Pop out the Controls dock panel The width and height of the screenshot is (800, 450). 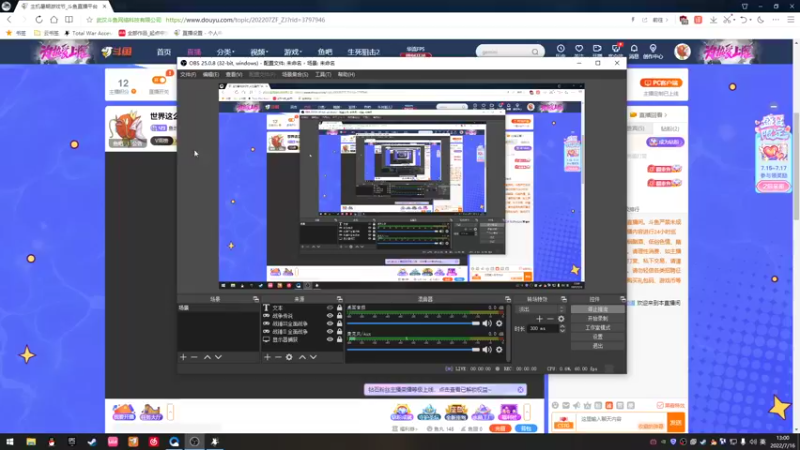coord(622,299)
